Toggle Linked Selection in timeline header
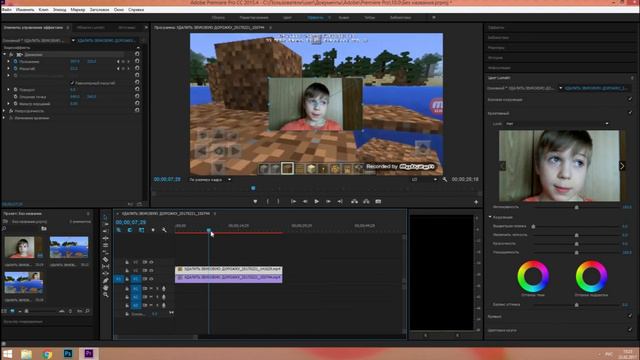The height and width of the screenshot is (360, 640). [141, 230]
